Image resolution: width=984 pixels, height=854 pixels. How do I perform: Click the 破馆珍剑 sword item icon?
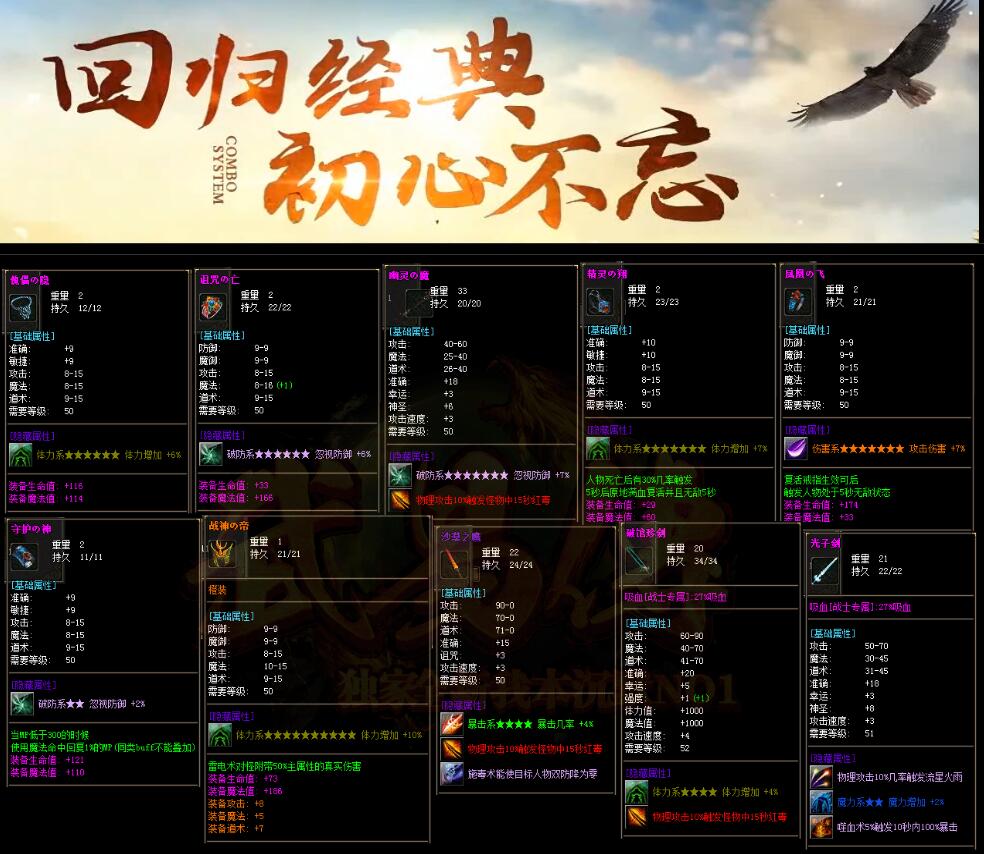pyautogui.click(x=639, y=562)
